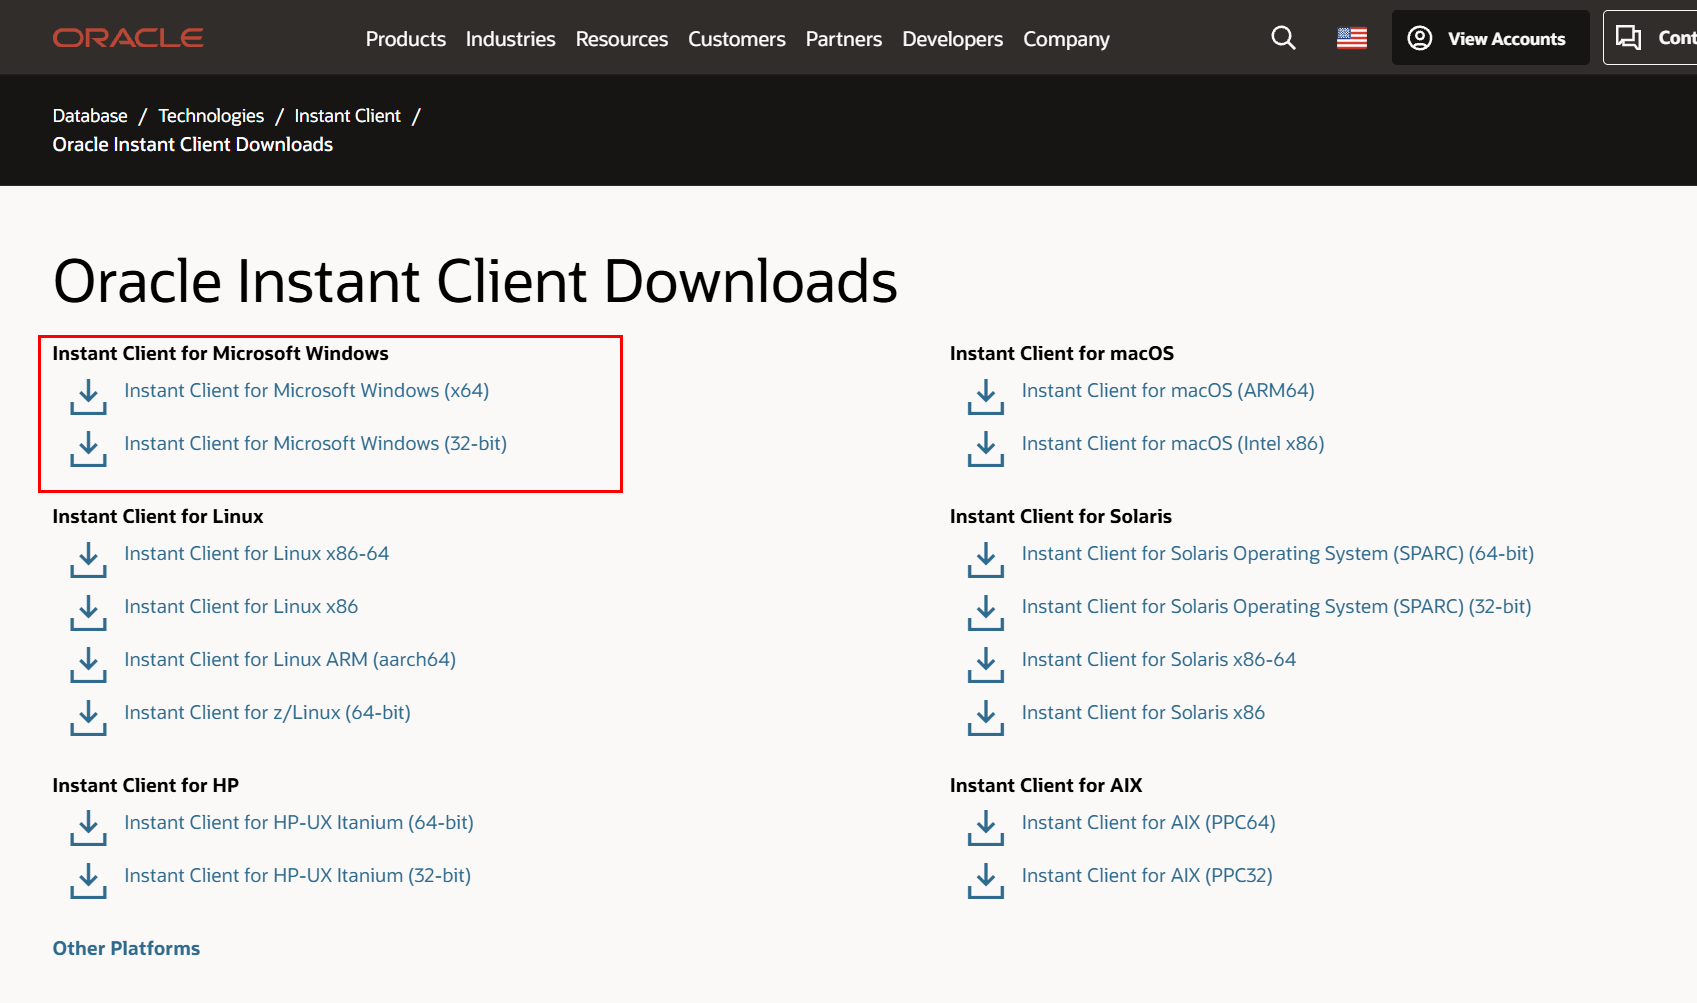Click the 'Instant Client for Microsoft Windows' section heading
1697x1003 pixels.
[x=221, y=354]
